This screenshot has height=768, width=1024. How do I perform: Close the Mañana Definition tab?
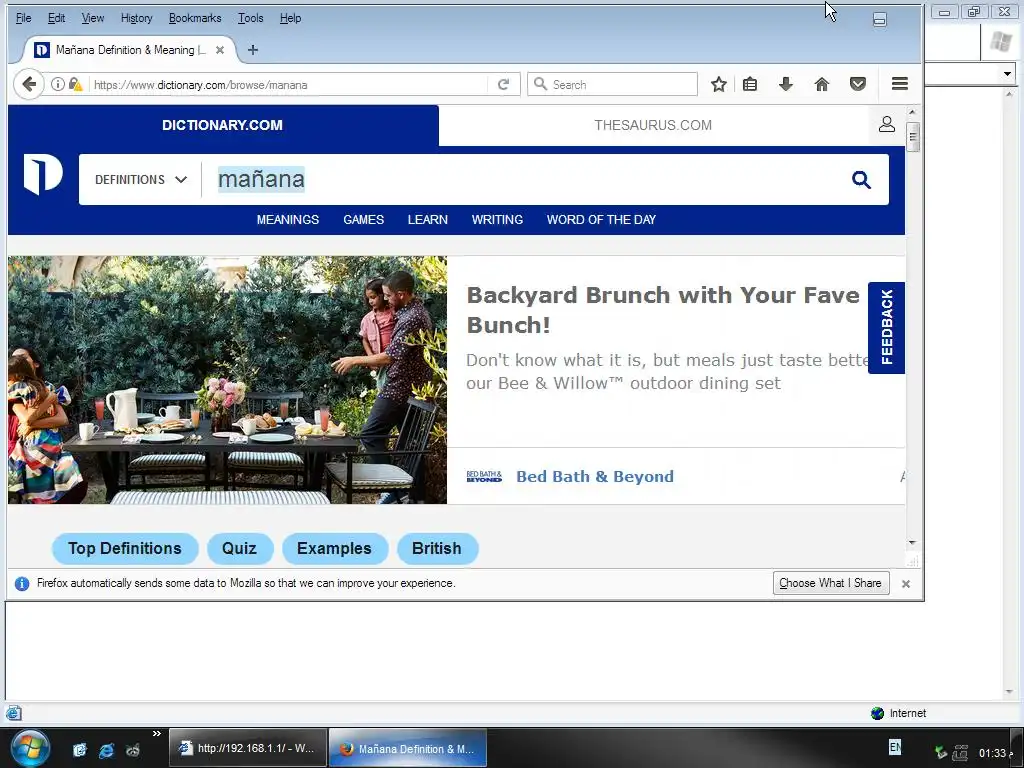pyautogui.click(x=220, y=50)
